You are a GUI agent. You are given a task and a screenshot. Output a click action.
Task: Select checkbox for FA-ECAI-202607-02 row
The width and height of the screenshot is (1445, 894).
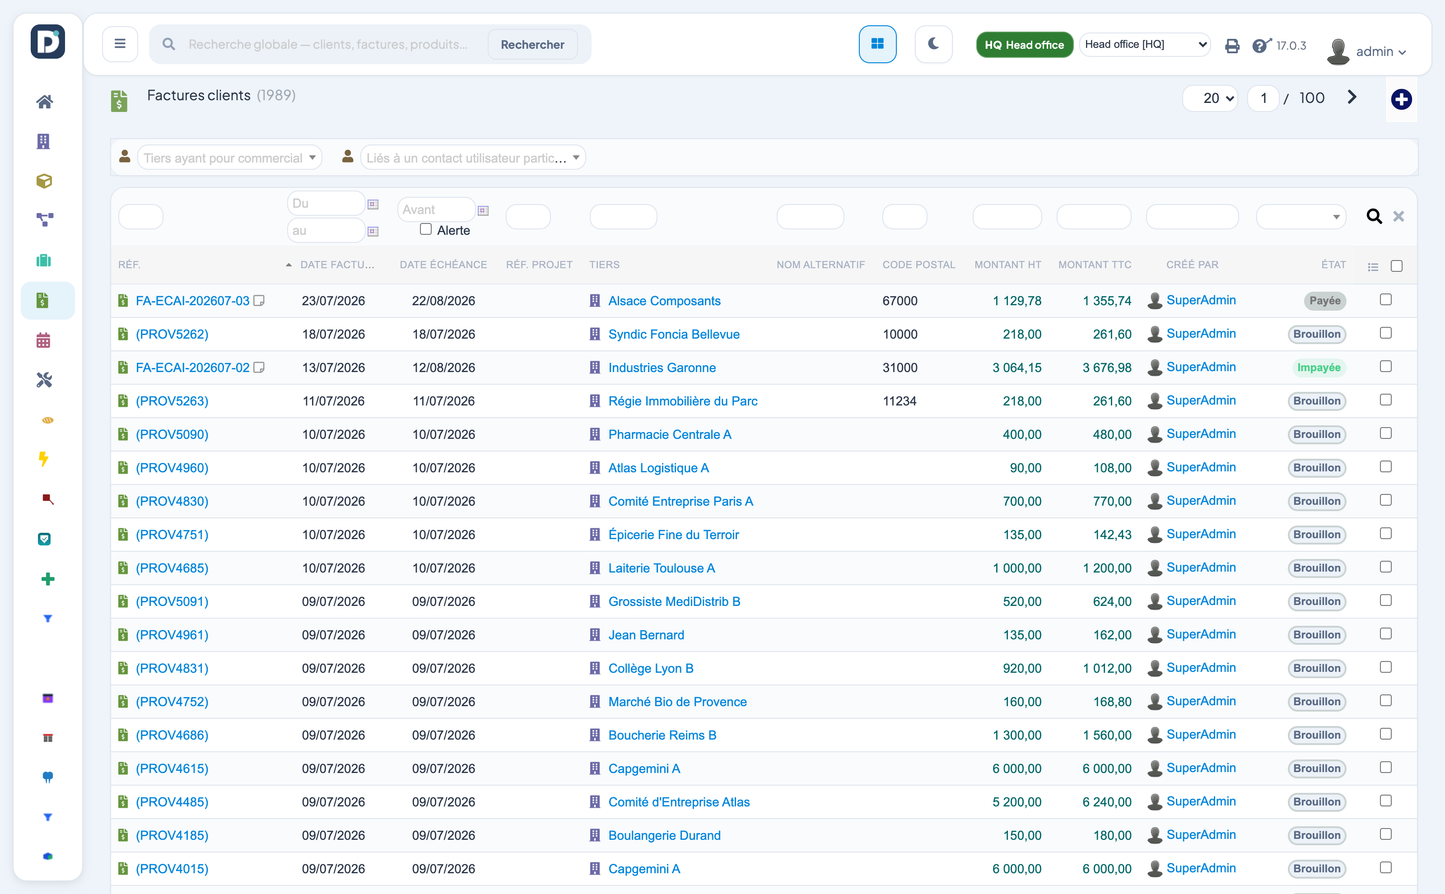click(x=1386, y=366)
